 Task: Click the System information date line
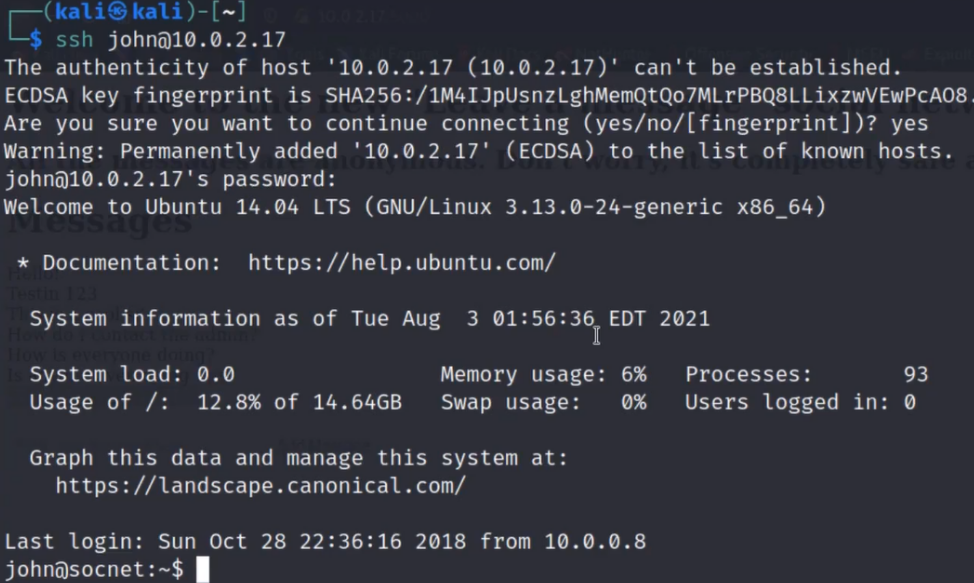pos(369,319)
